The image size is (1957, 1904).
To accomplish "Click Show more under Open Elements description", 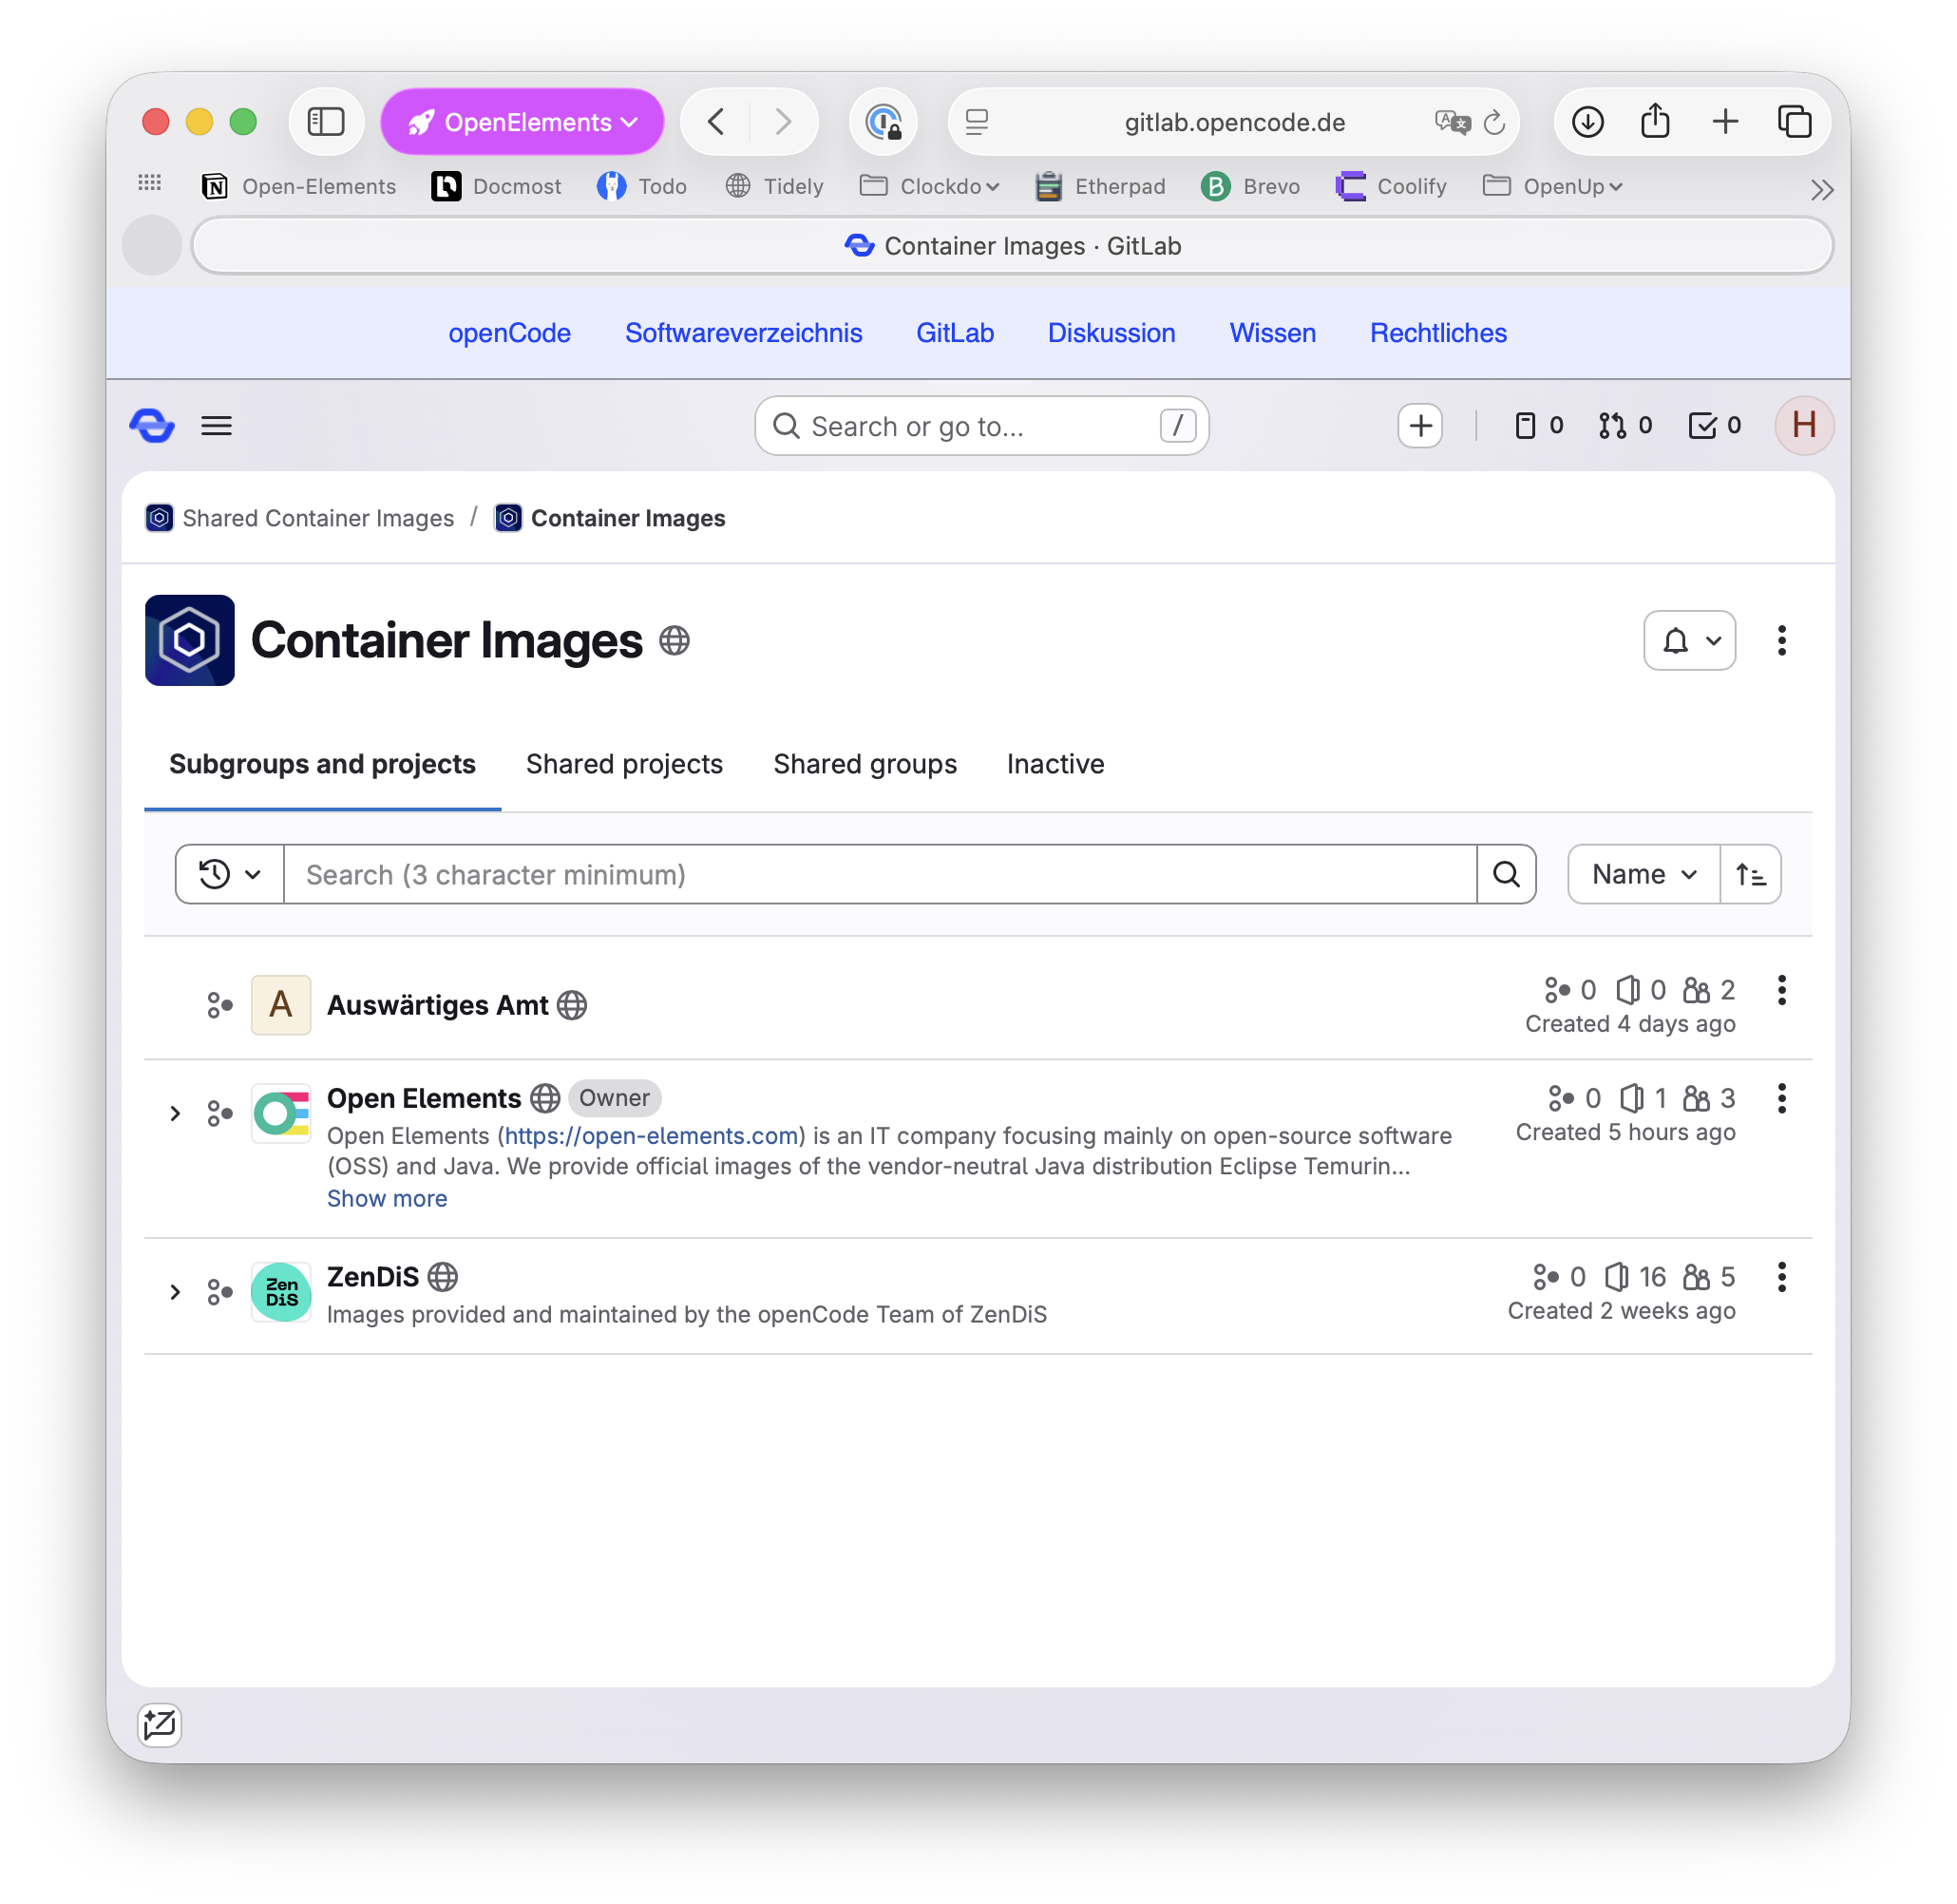I will tap(387, 1198).
